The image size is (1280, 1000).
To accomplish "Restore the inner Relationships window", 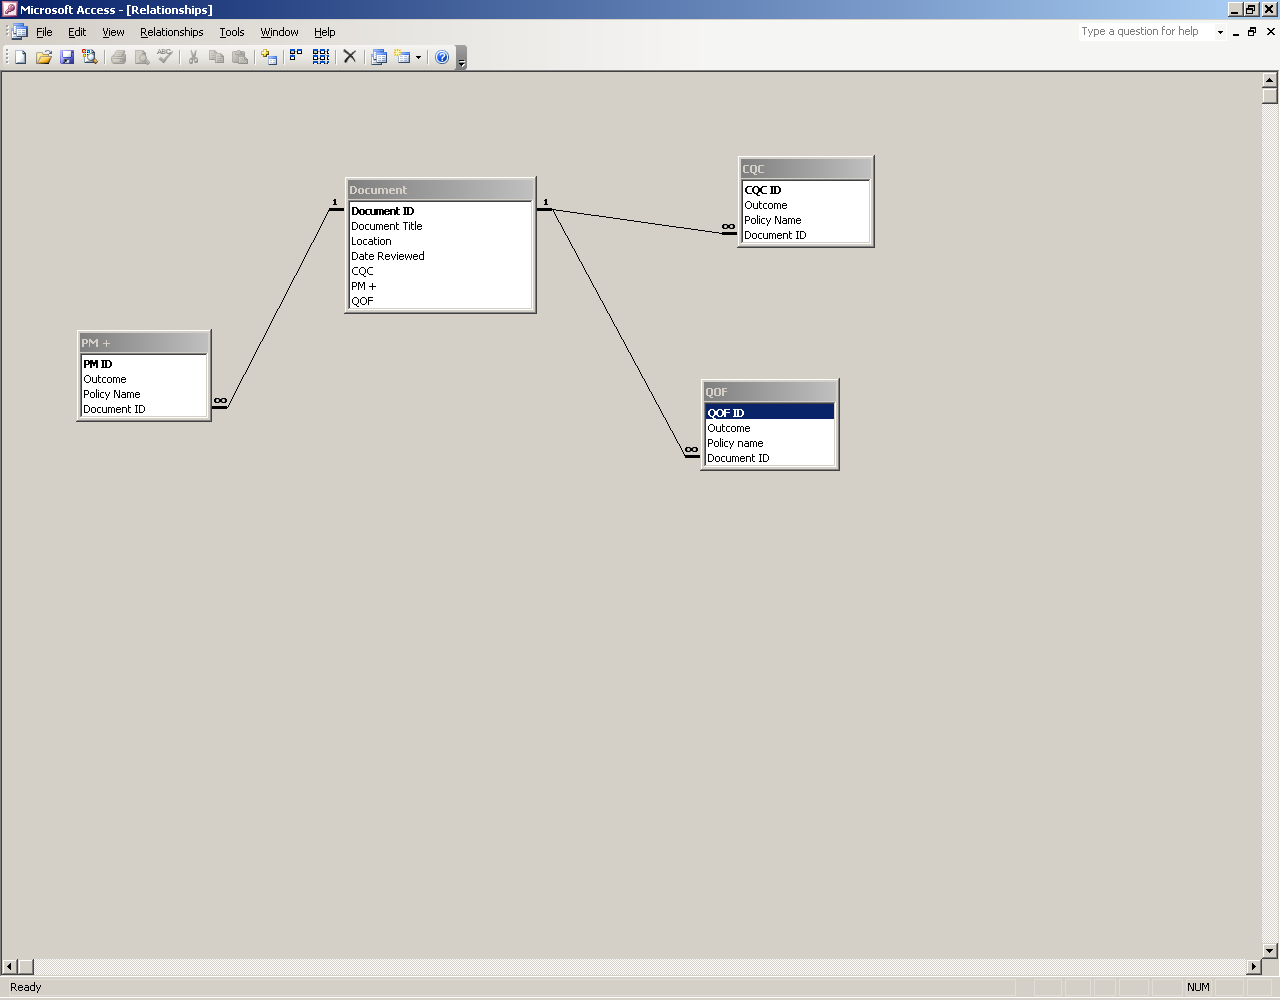I will [1252, 32].
